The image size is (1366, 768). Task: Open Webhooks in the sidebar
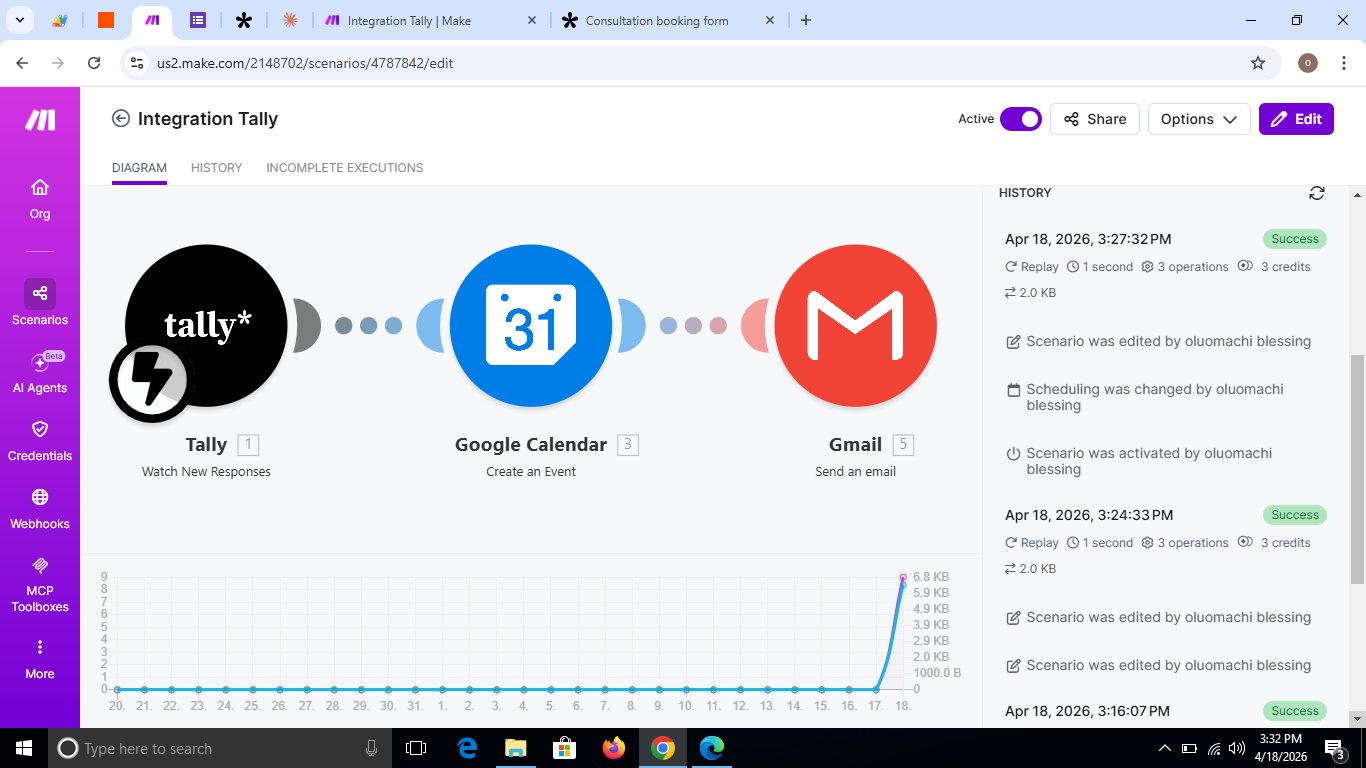point(40,507)
